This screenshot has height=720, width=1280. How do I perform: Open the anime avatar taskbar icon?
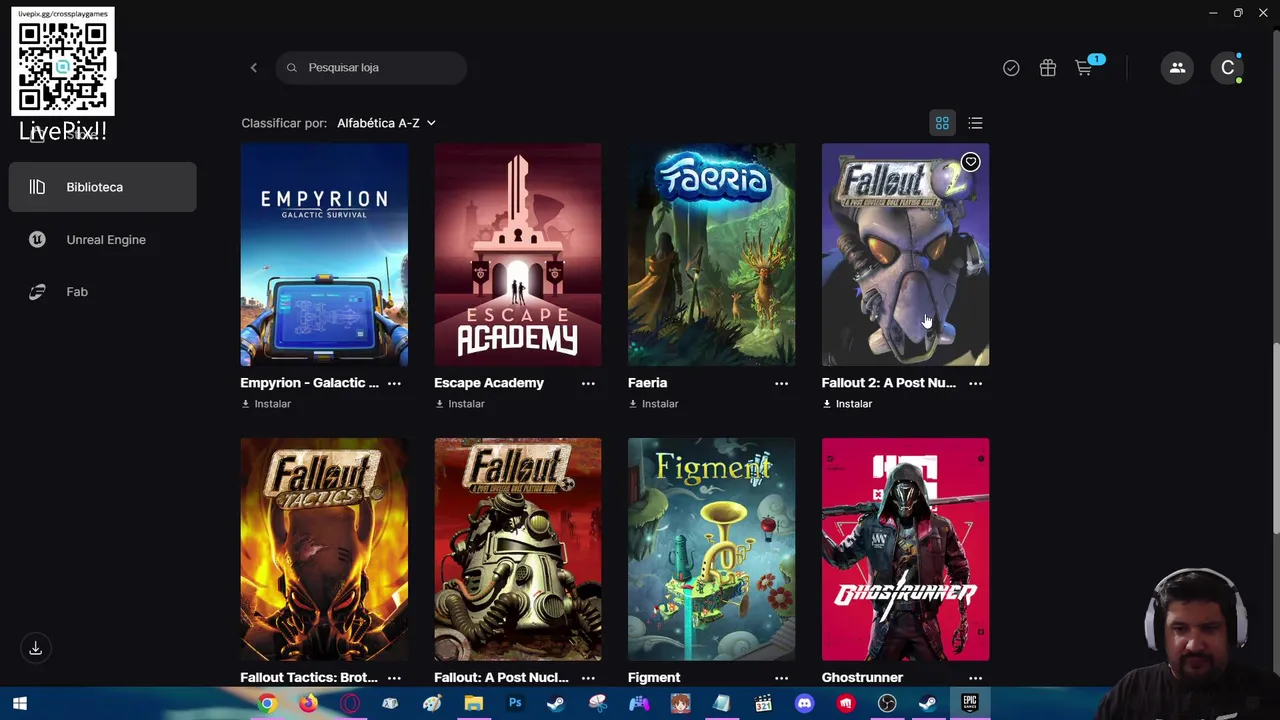point(680,704)
